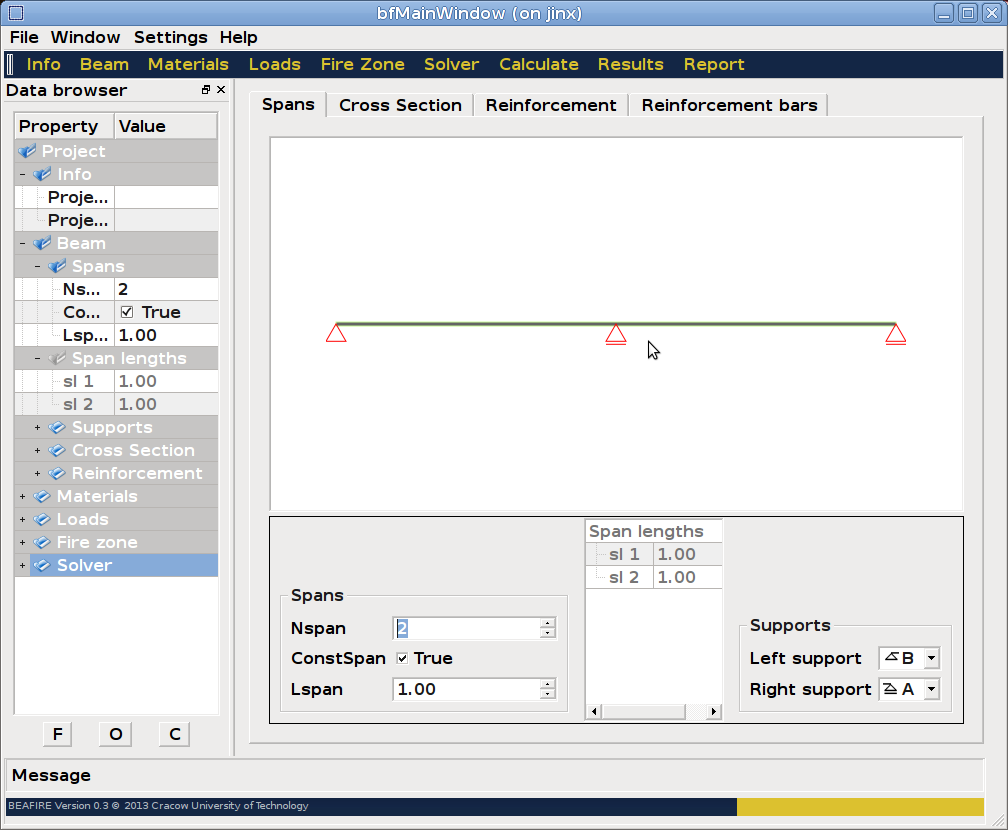Collapse the Span lengths tree node

coord(38,359)
